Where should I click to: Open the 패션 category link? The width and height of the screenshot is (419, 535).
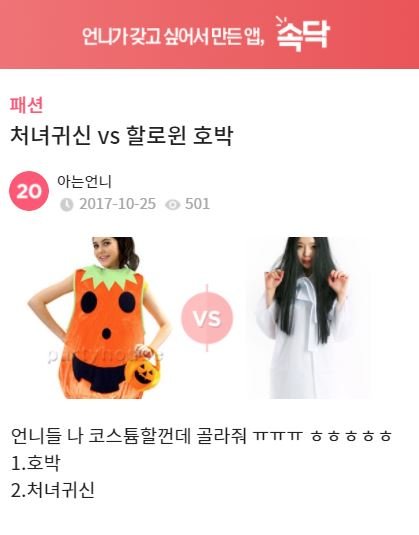(26, 105)
